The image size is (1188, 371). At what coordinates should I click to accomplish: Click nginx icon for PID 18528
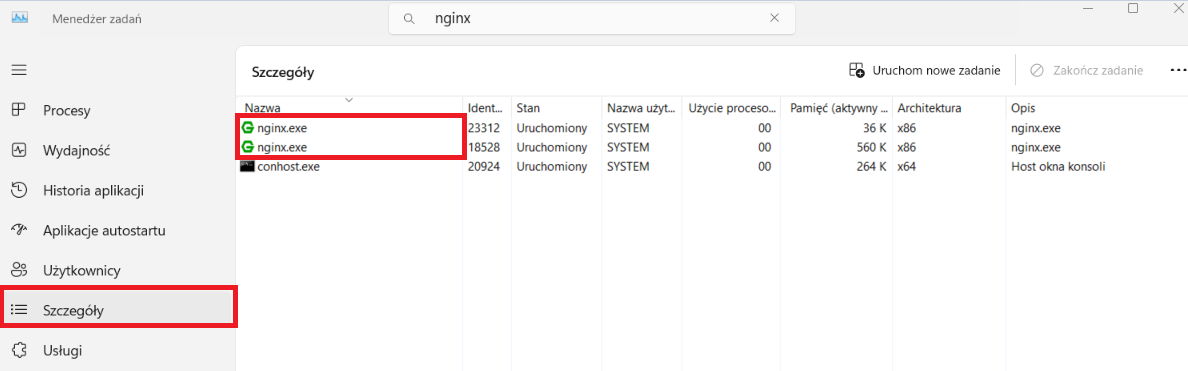tap(247, 147)
